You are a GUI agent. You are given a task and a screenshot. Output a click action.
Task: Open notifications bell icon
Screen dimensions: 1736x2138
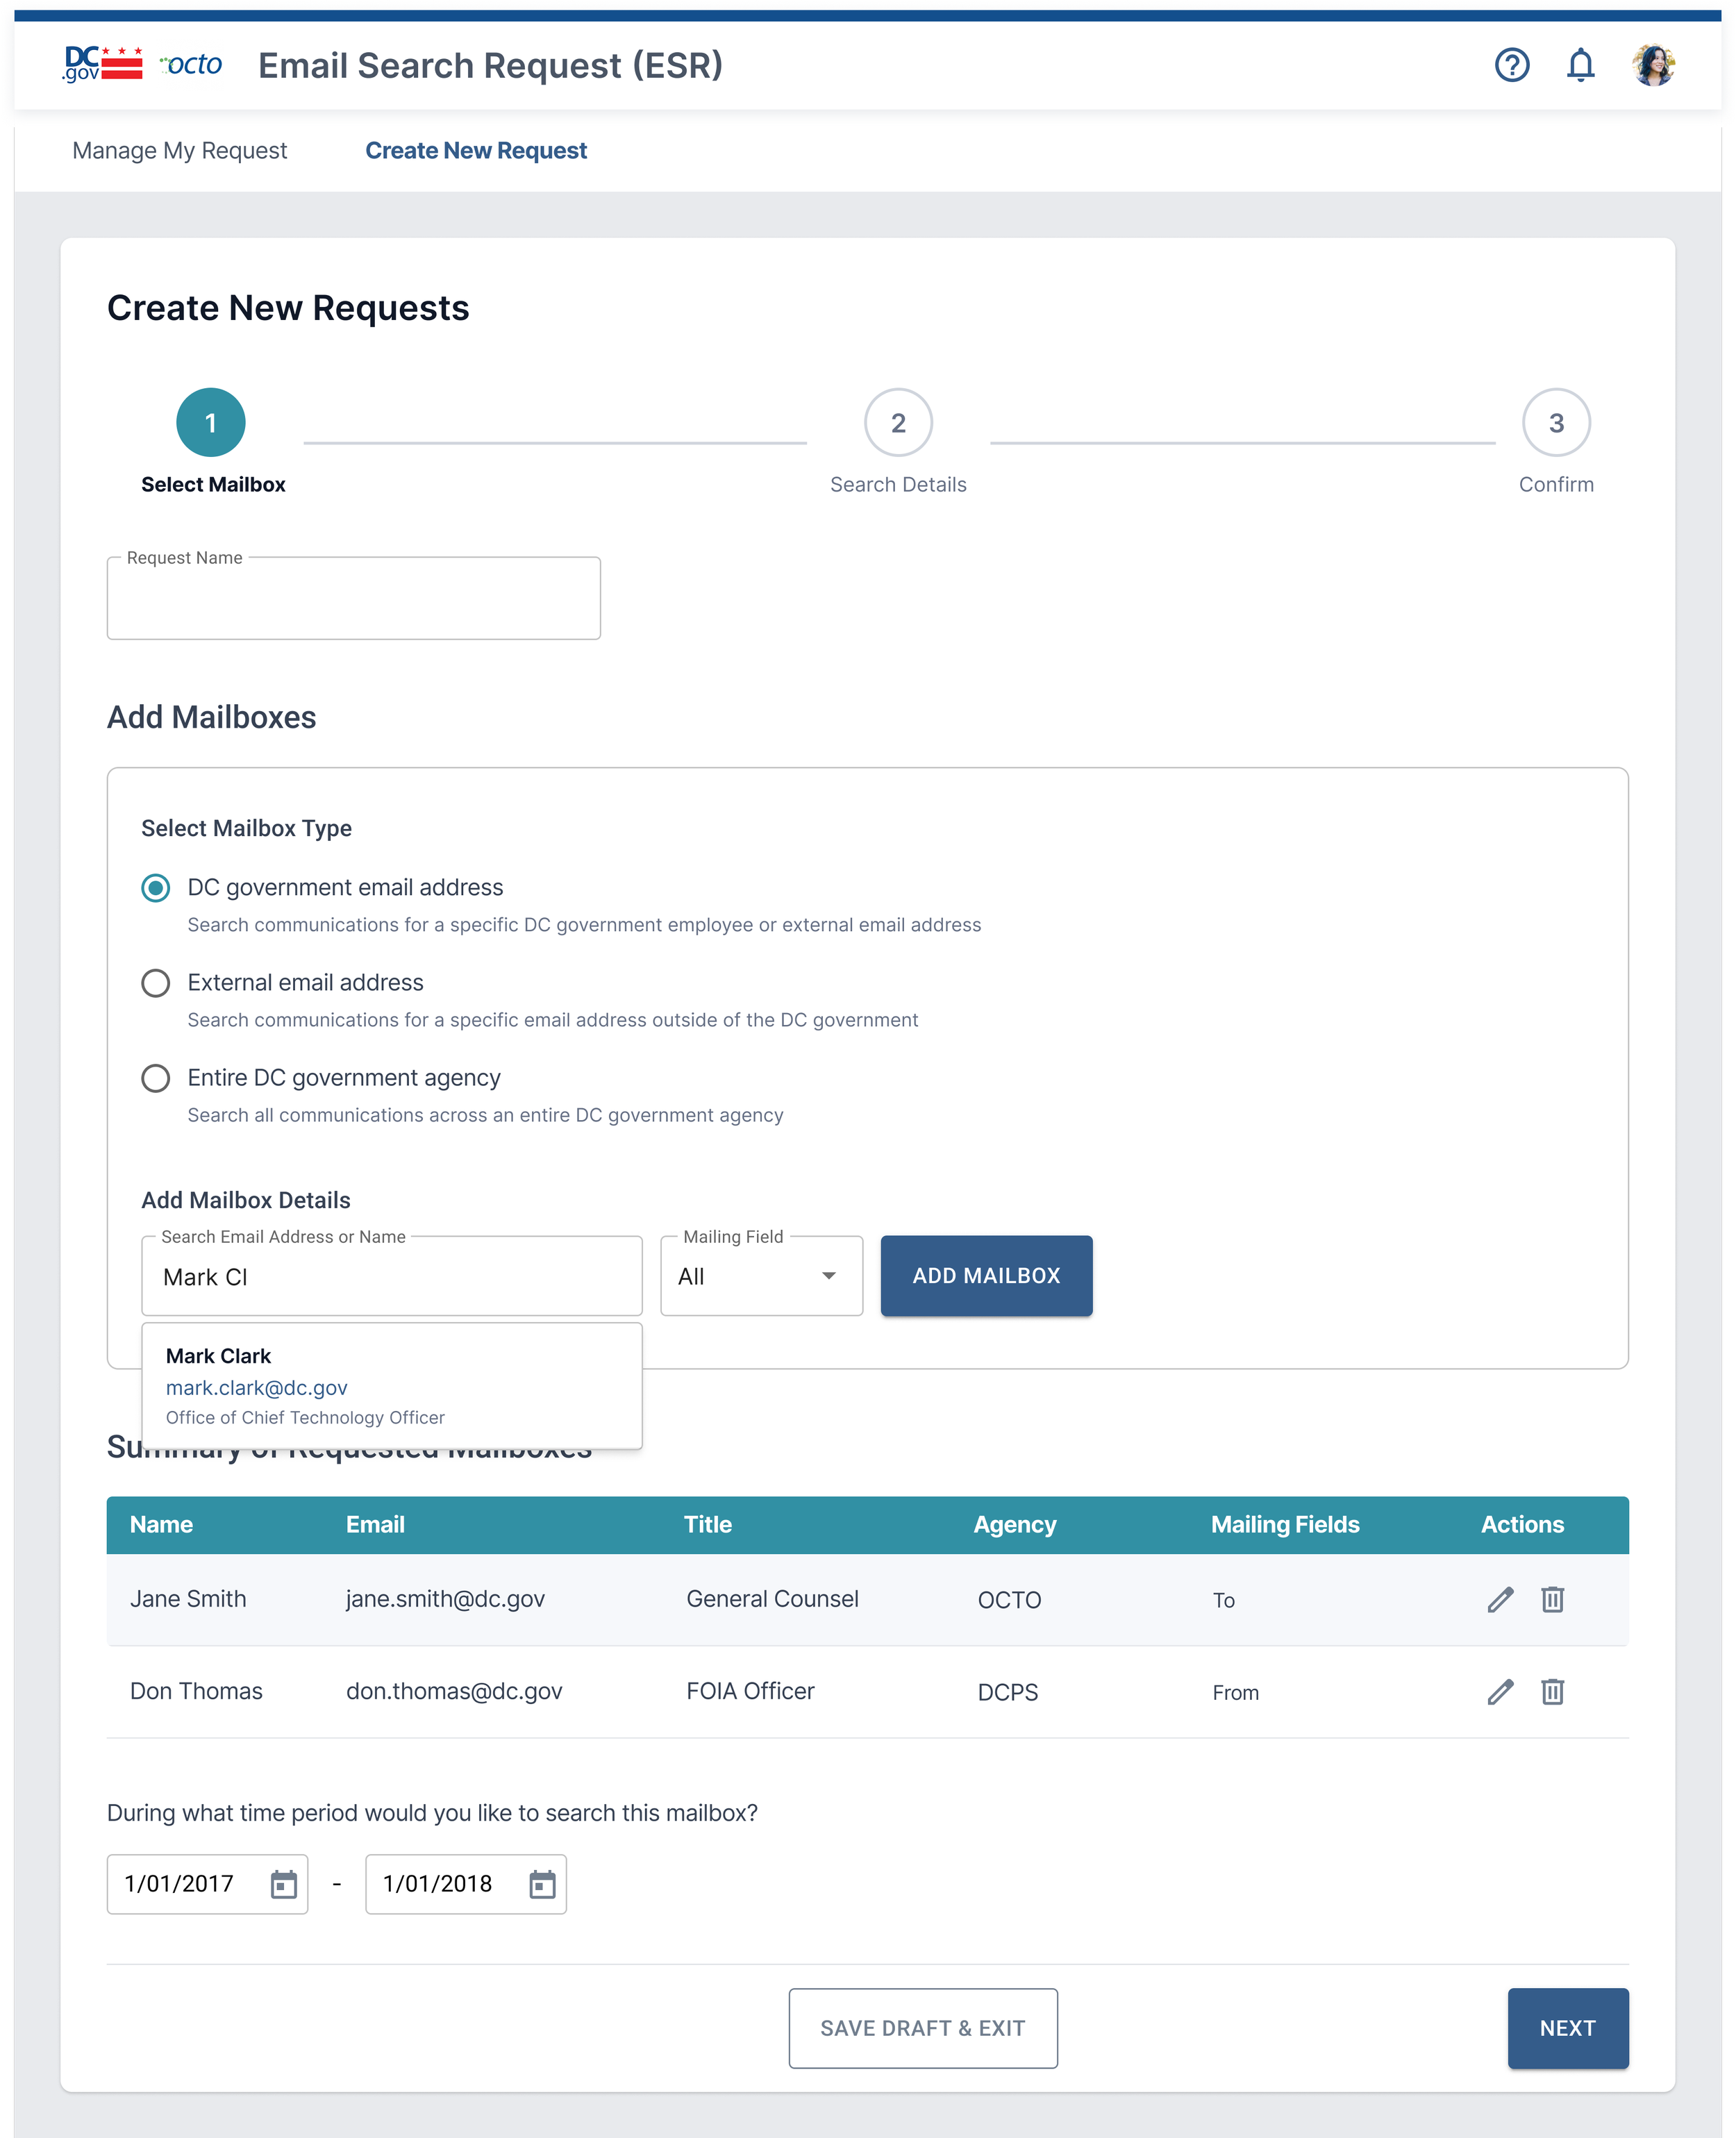pyautogui.click(x=1580, y=66)
